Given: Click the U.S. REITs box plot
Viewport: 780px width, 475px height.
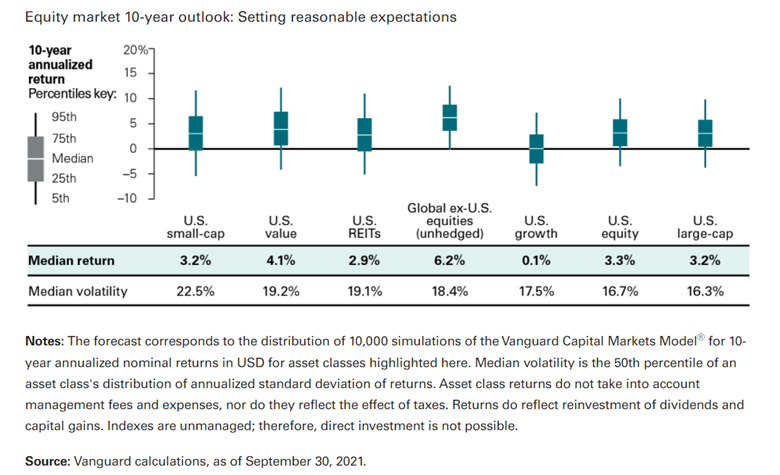Looking at the screenshot, I should click(x=365, y=134).
